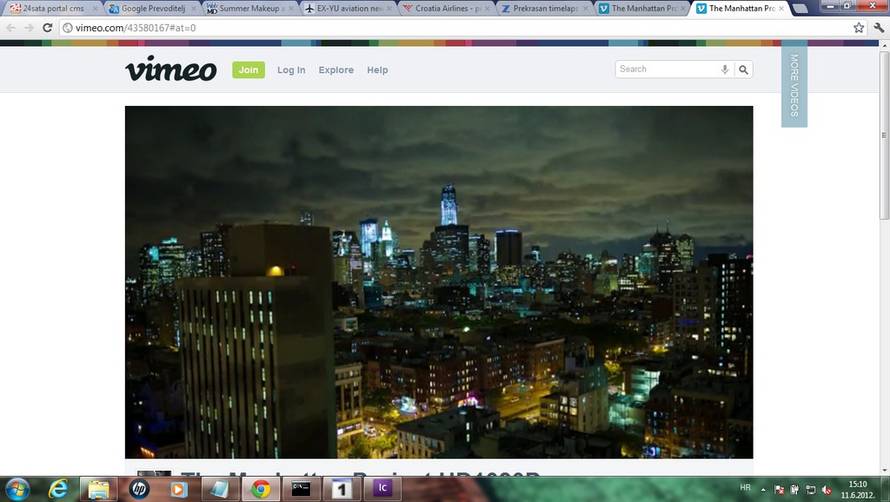890x502 pixels.
Task: Click the address bar URL
Action: tap(136, 27)
